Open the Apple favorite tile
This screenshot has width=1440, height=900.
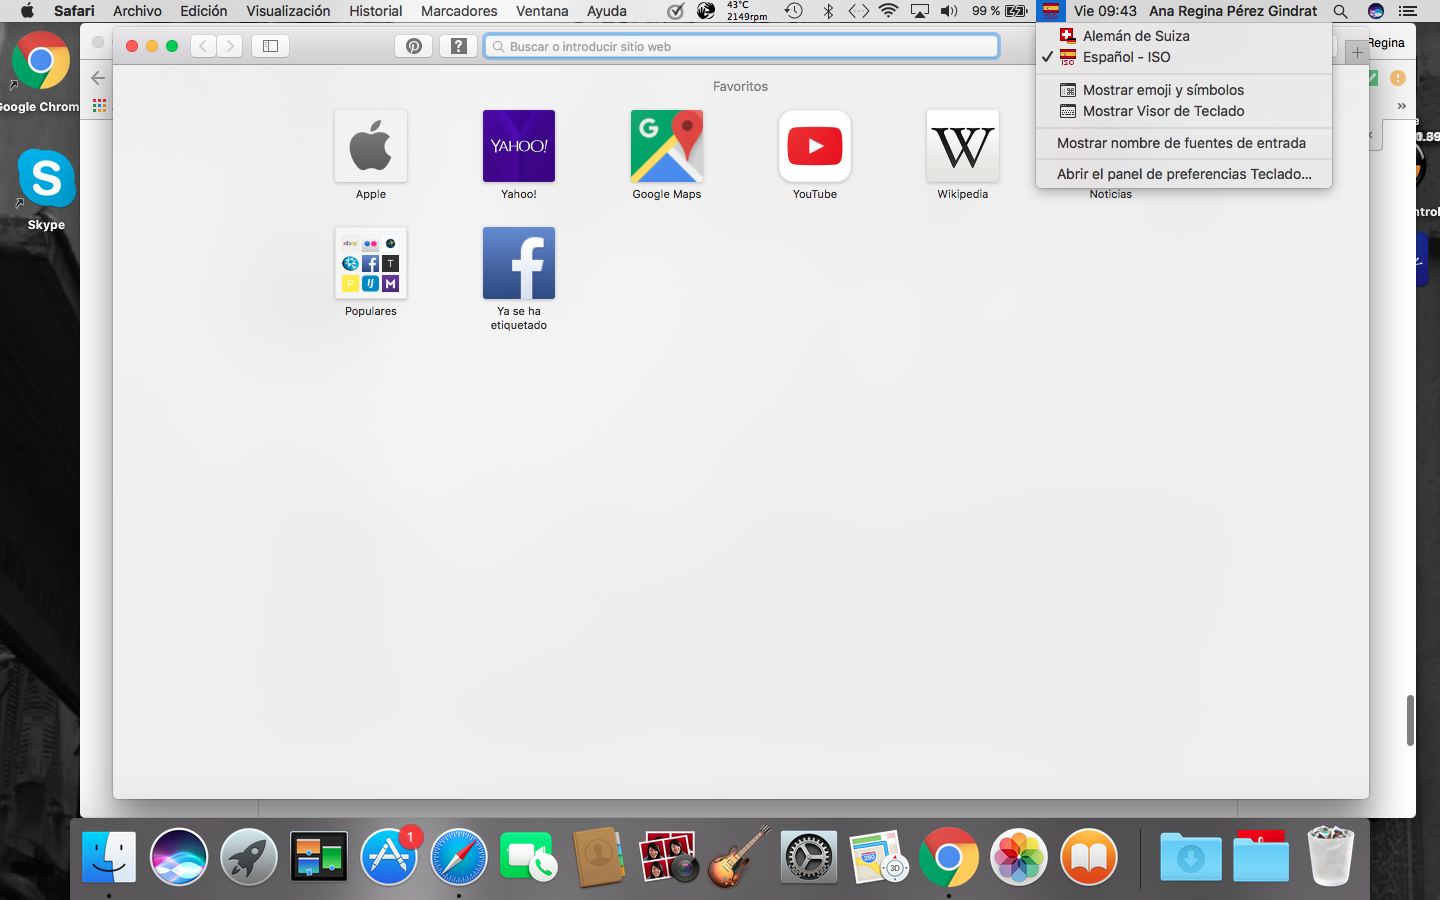click(x=371, y=146)
